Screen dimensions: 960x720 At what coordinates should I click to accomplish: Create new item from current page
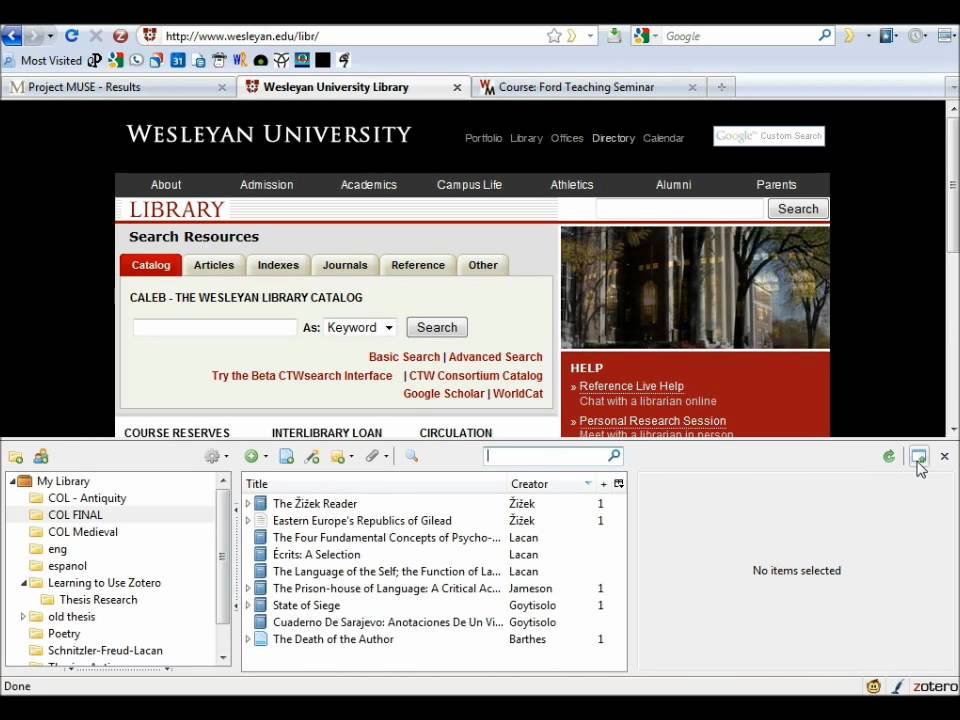[x=287, y=456]
